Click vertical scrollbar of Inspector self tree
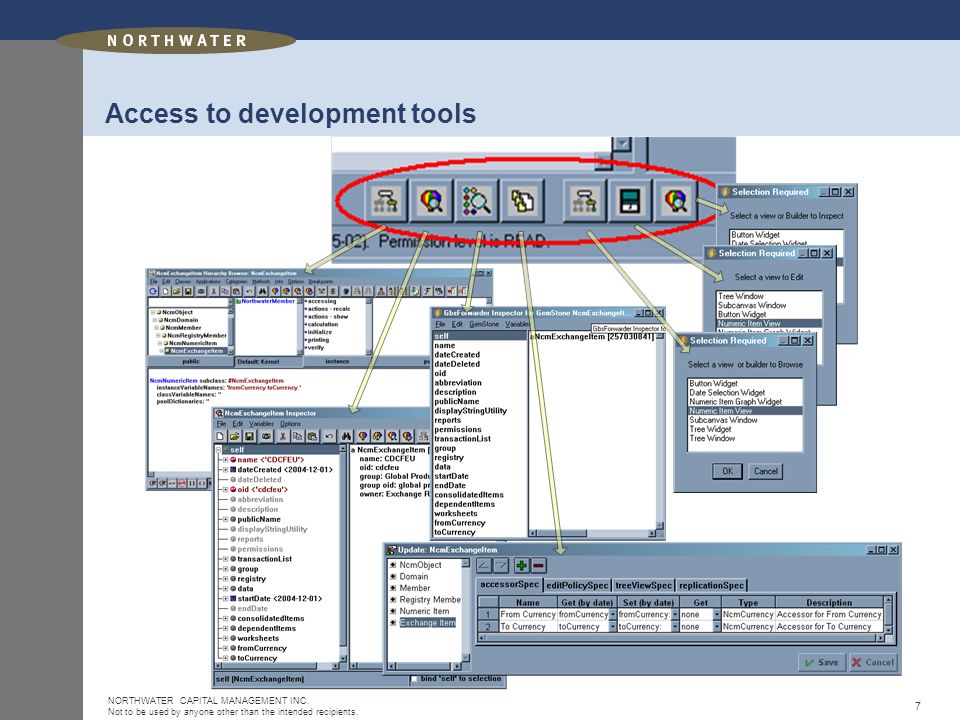The width and height of the screenshot is (960, 720). pos(343,553)
